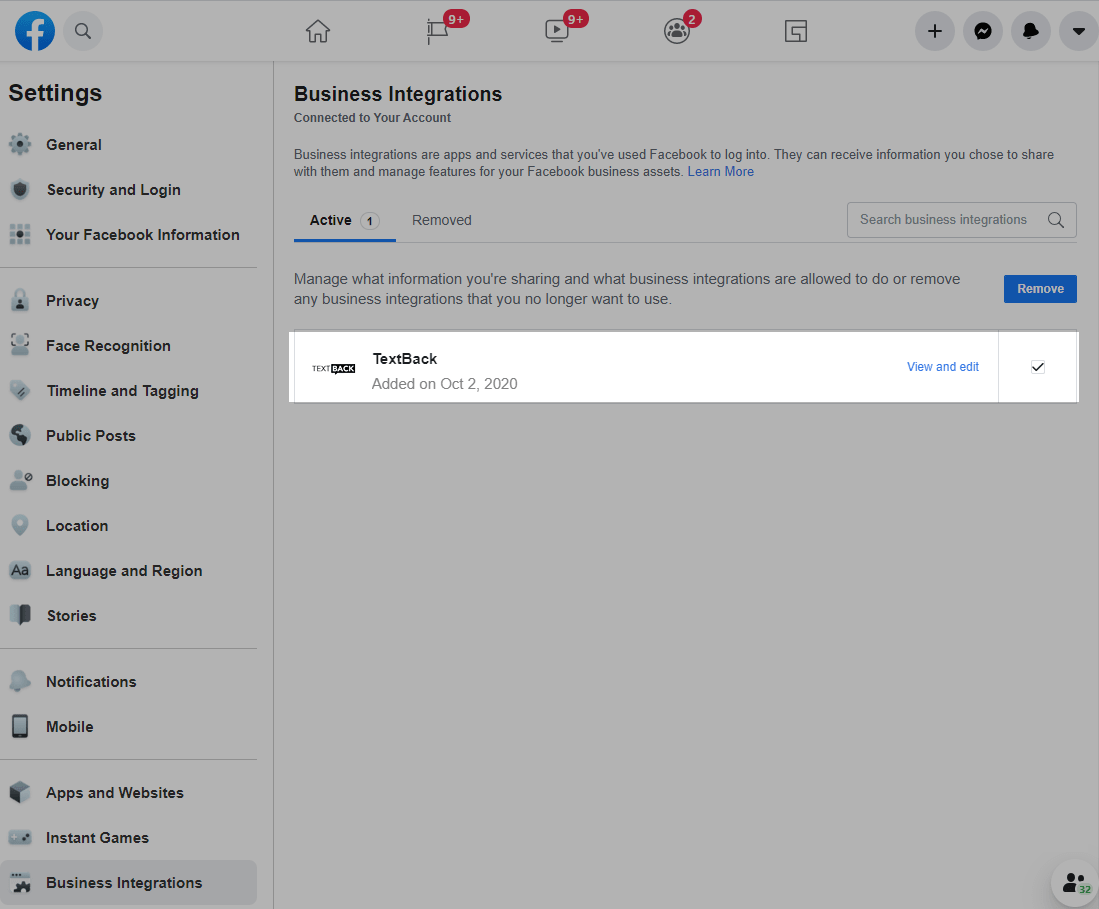The width and height of the screenshot is (1099, 909).
Task: Open the Learn More link
Action: coord(721,172)
